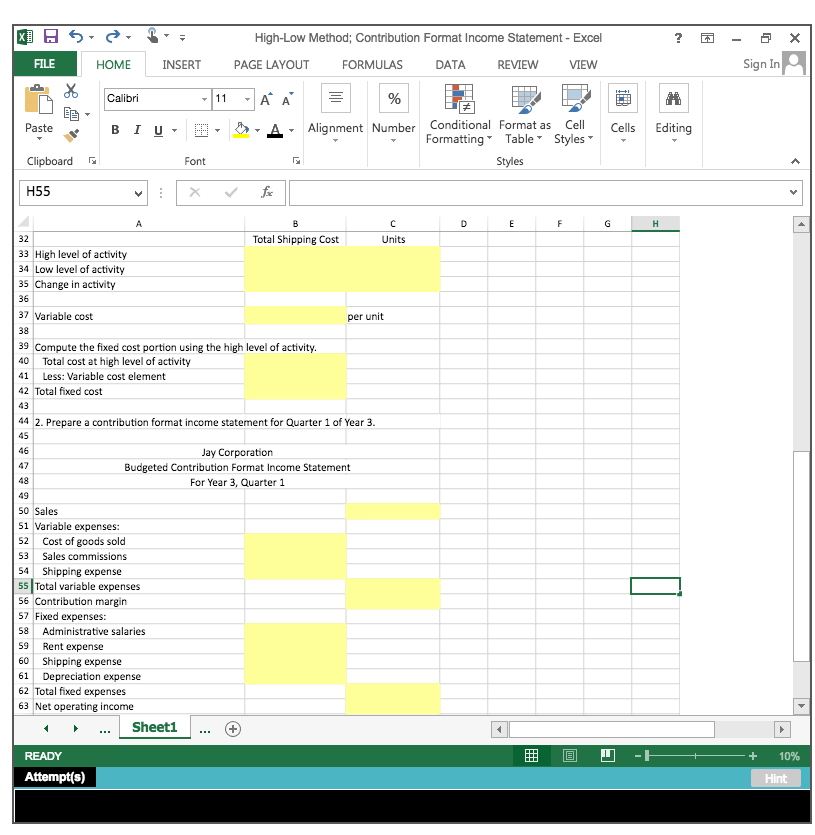Screen dimensions: 815x835
Task: Toggle bold formatting
Action: click(x=114, y=130)
